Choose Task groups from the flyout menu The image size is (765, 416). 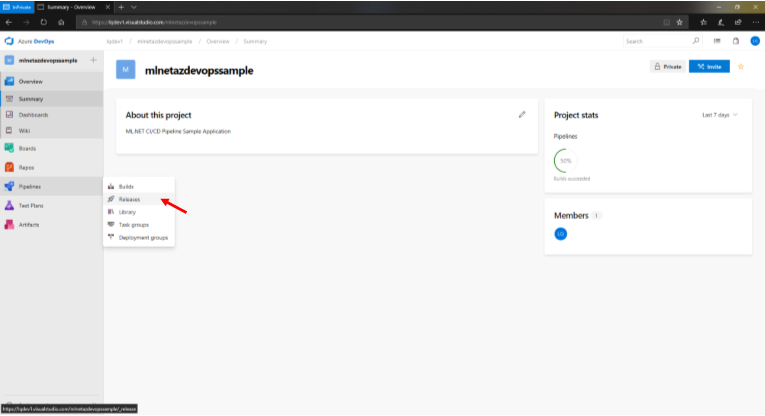[x=132, y=224]
